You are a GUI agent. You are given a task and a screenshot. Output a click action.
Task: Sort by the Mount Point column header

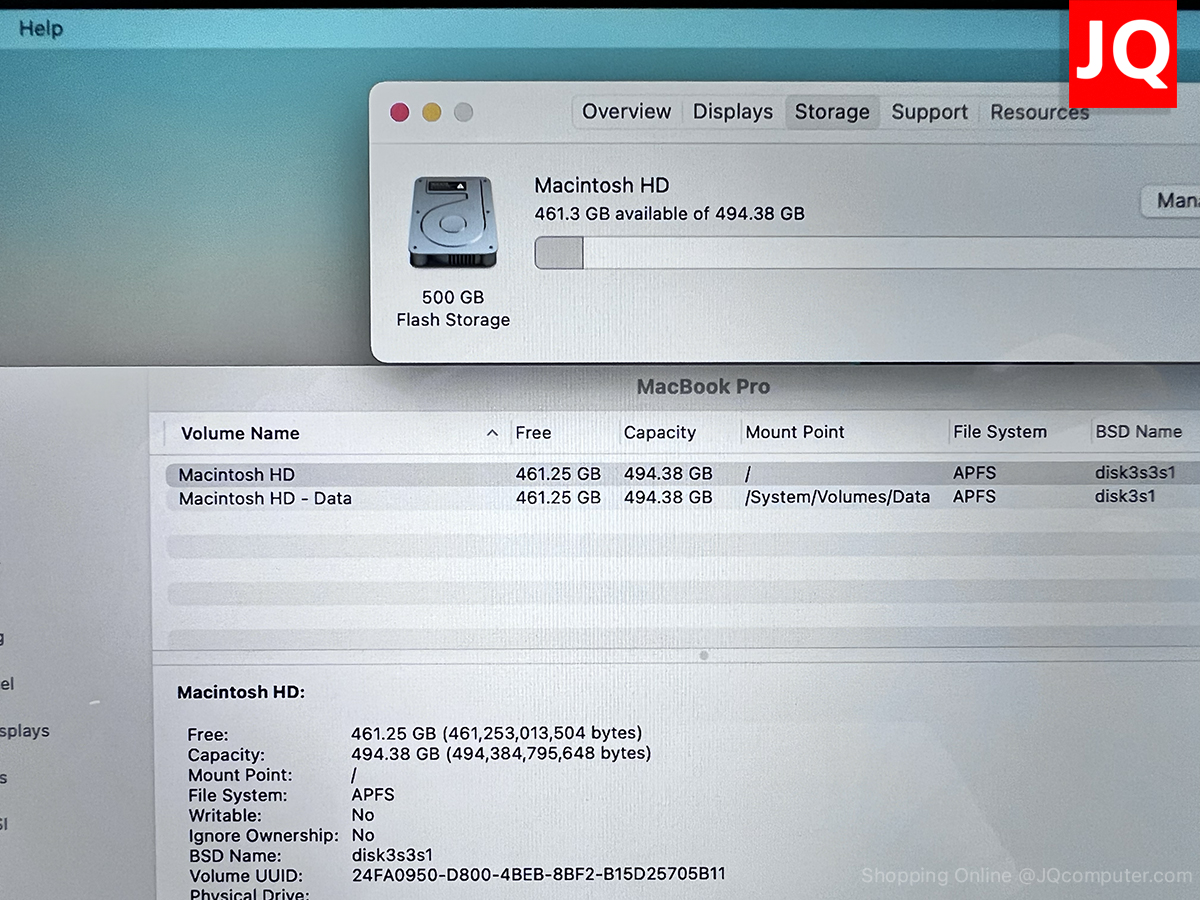[795, 432]
